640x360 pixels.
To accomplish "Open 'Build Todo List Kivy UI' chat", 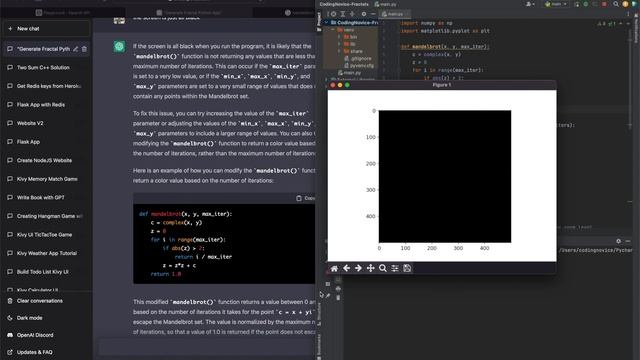I will pos(46,272).
